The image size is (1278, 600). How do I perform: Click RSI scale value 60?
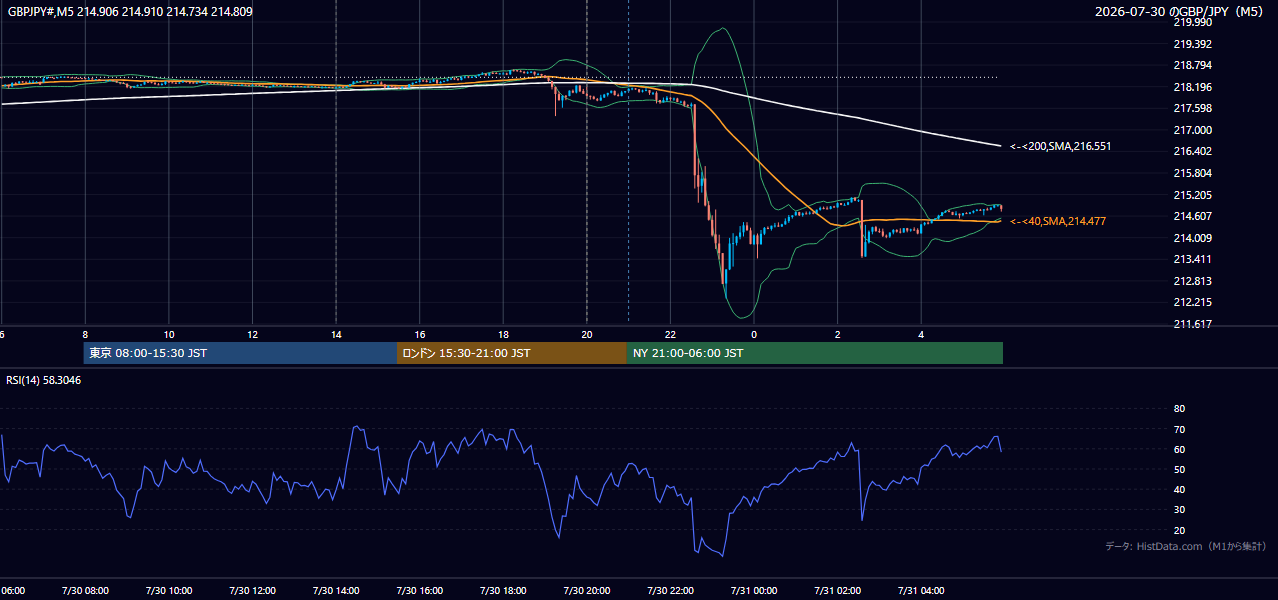click(1179, 449)
